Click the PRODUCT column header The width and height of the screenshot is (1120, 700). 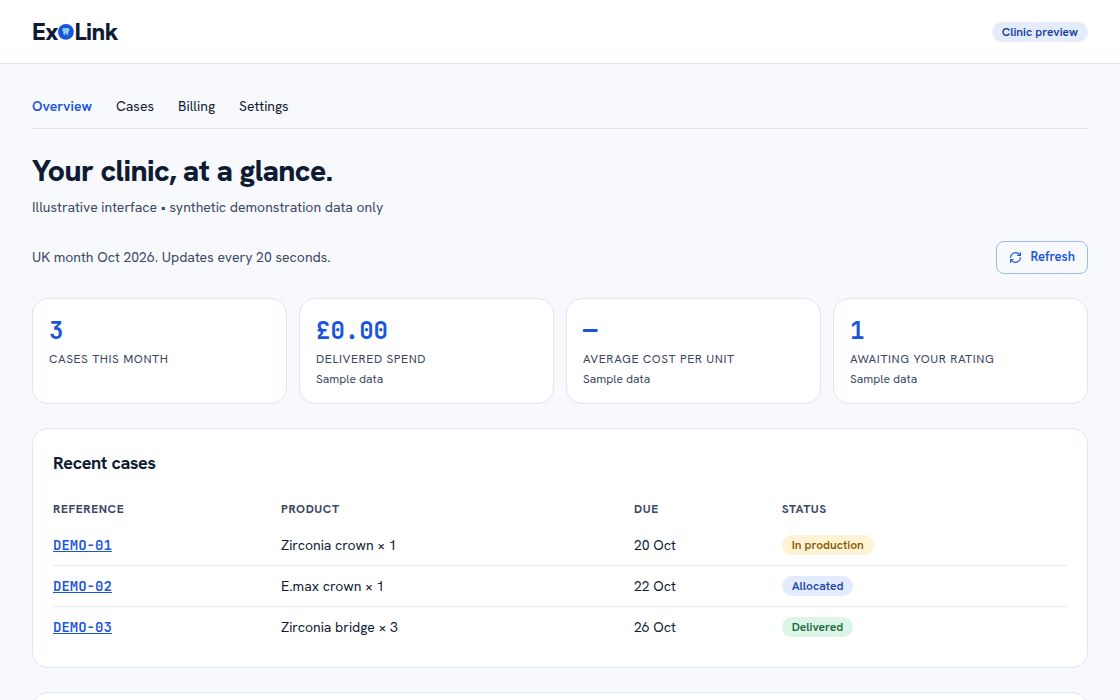click(310, 509)
